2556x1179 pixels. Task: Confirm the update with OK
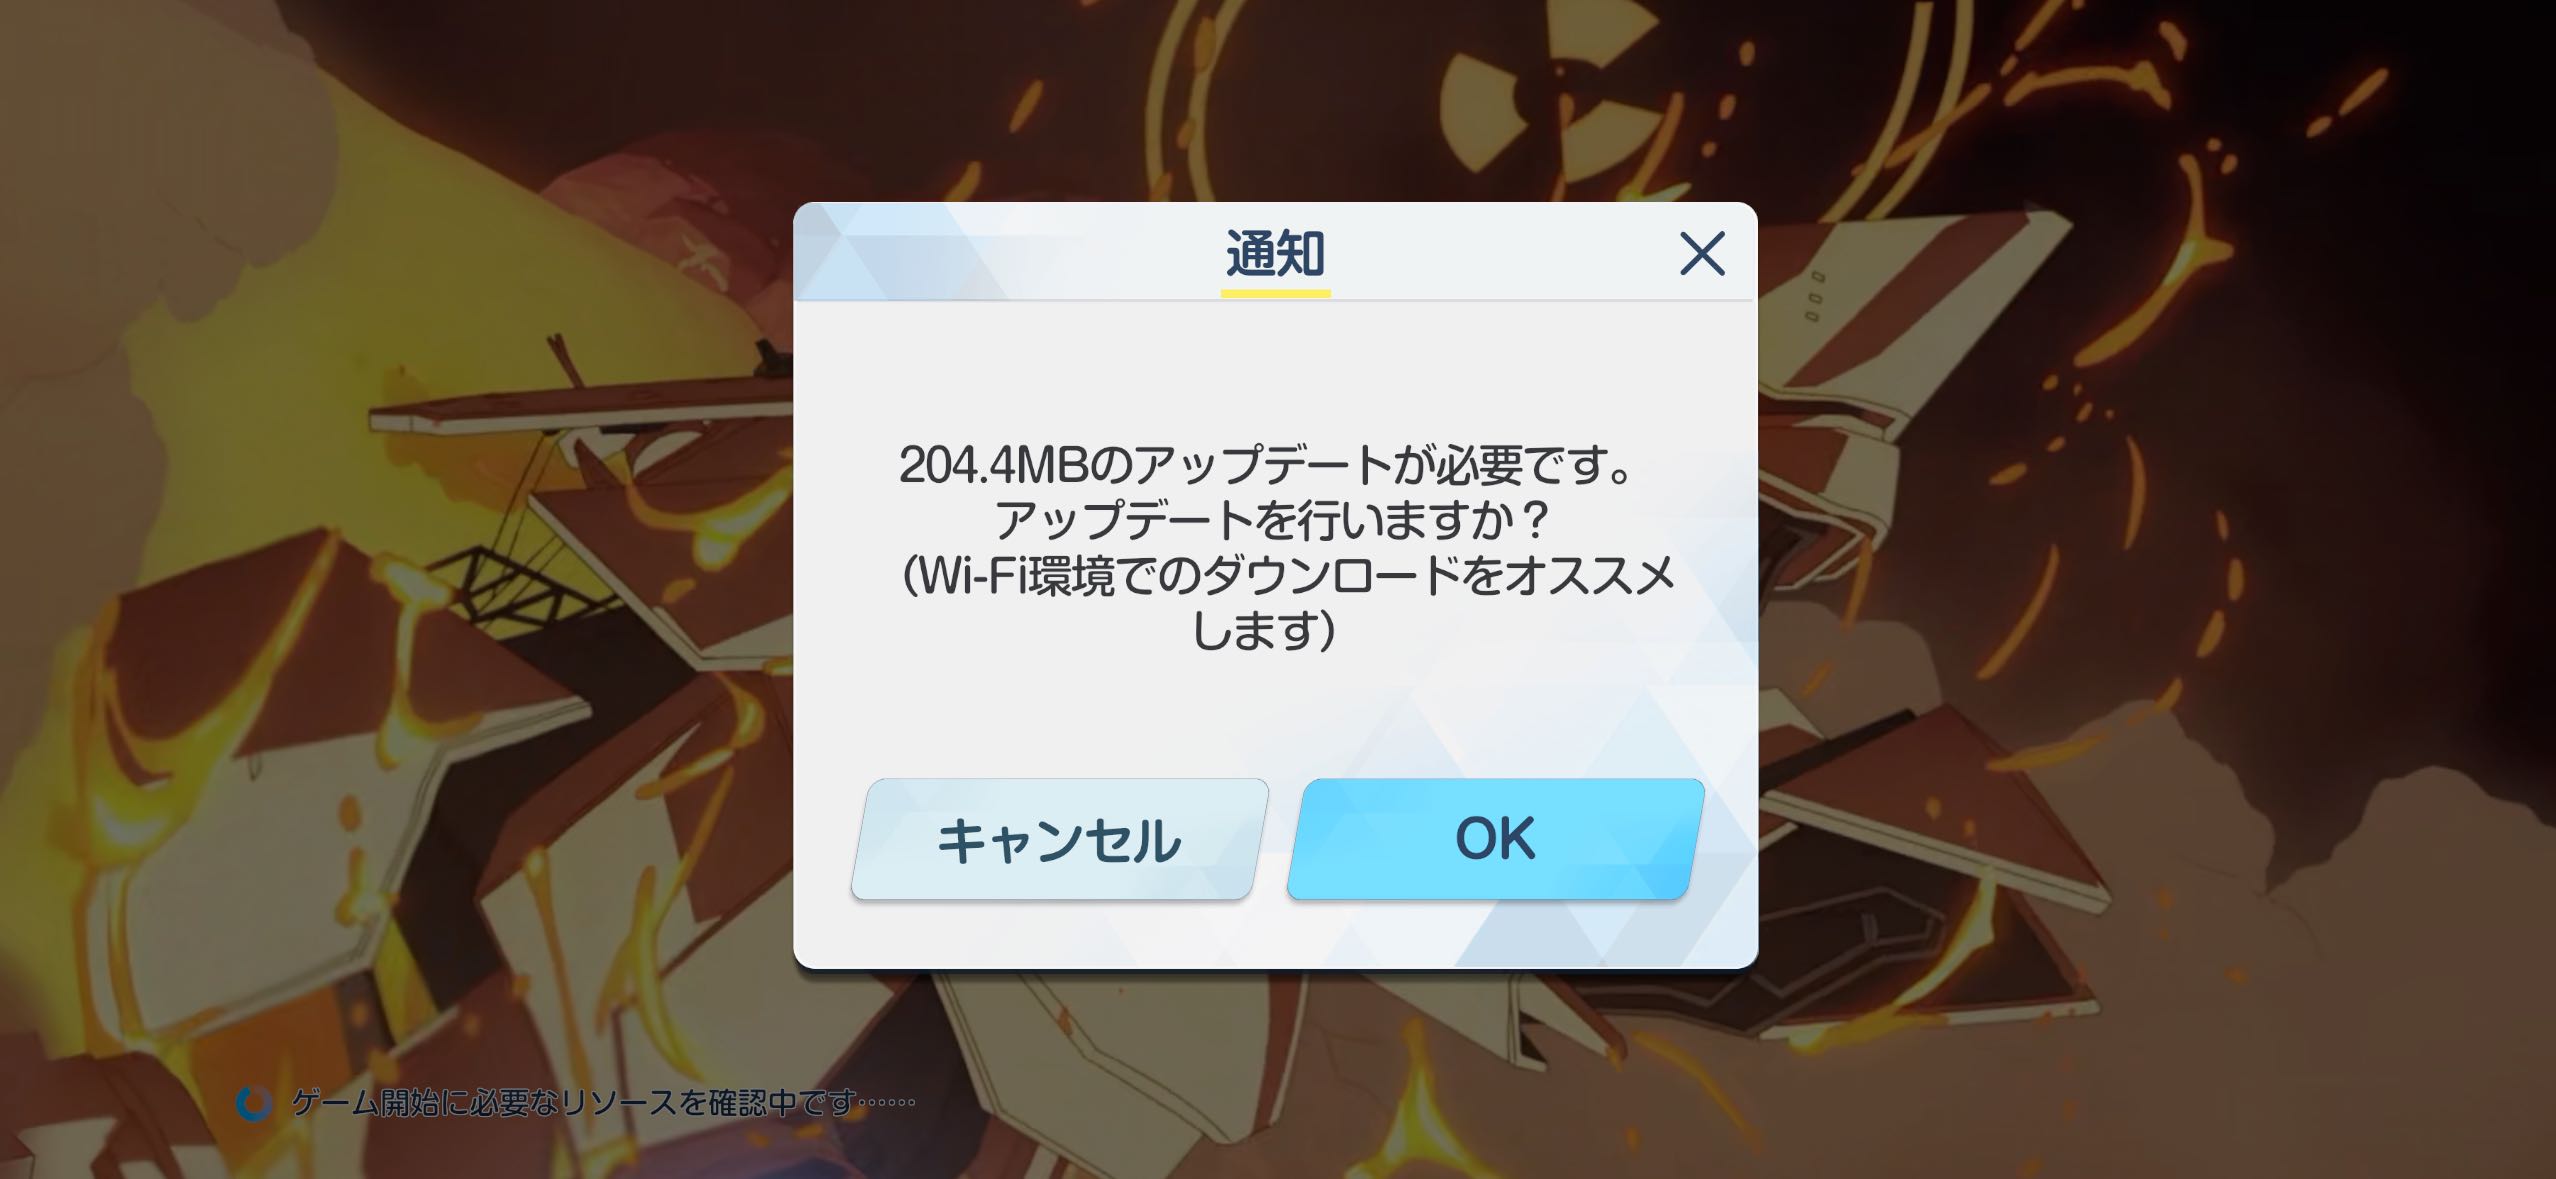(x=1496, y=839)
